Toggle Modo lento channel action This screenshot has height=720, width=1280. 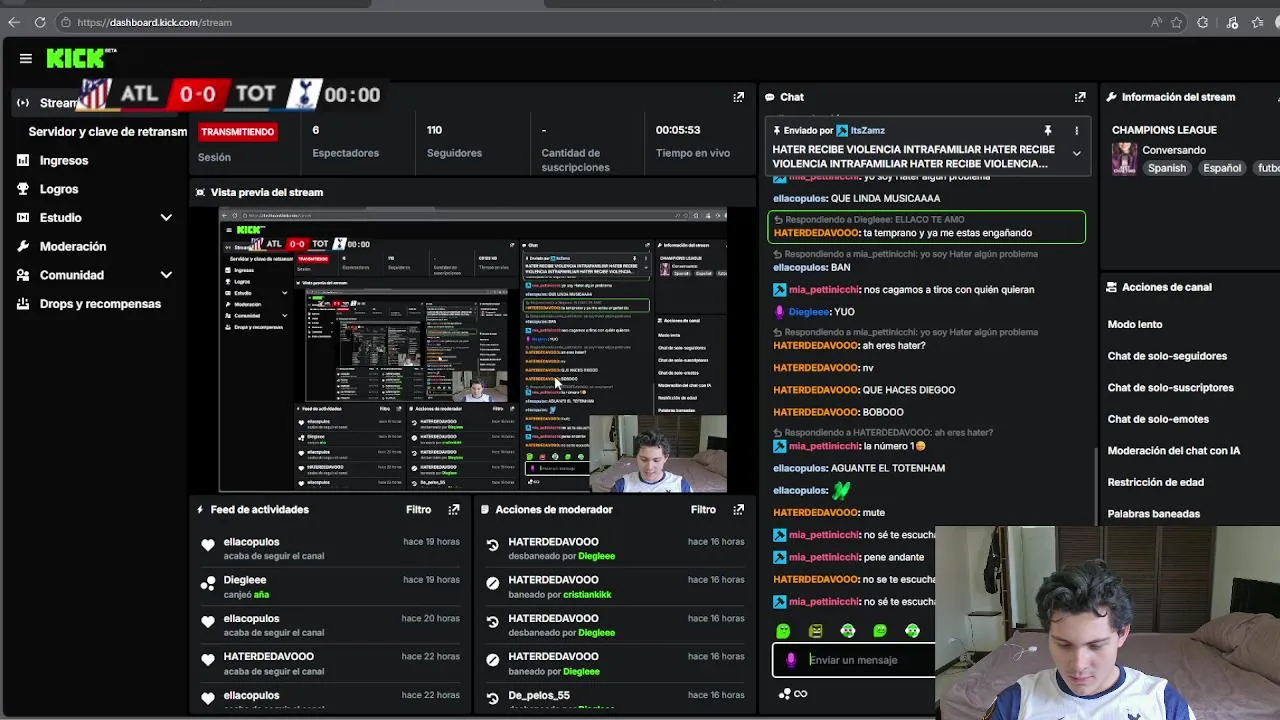pos(1135,324)
